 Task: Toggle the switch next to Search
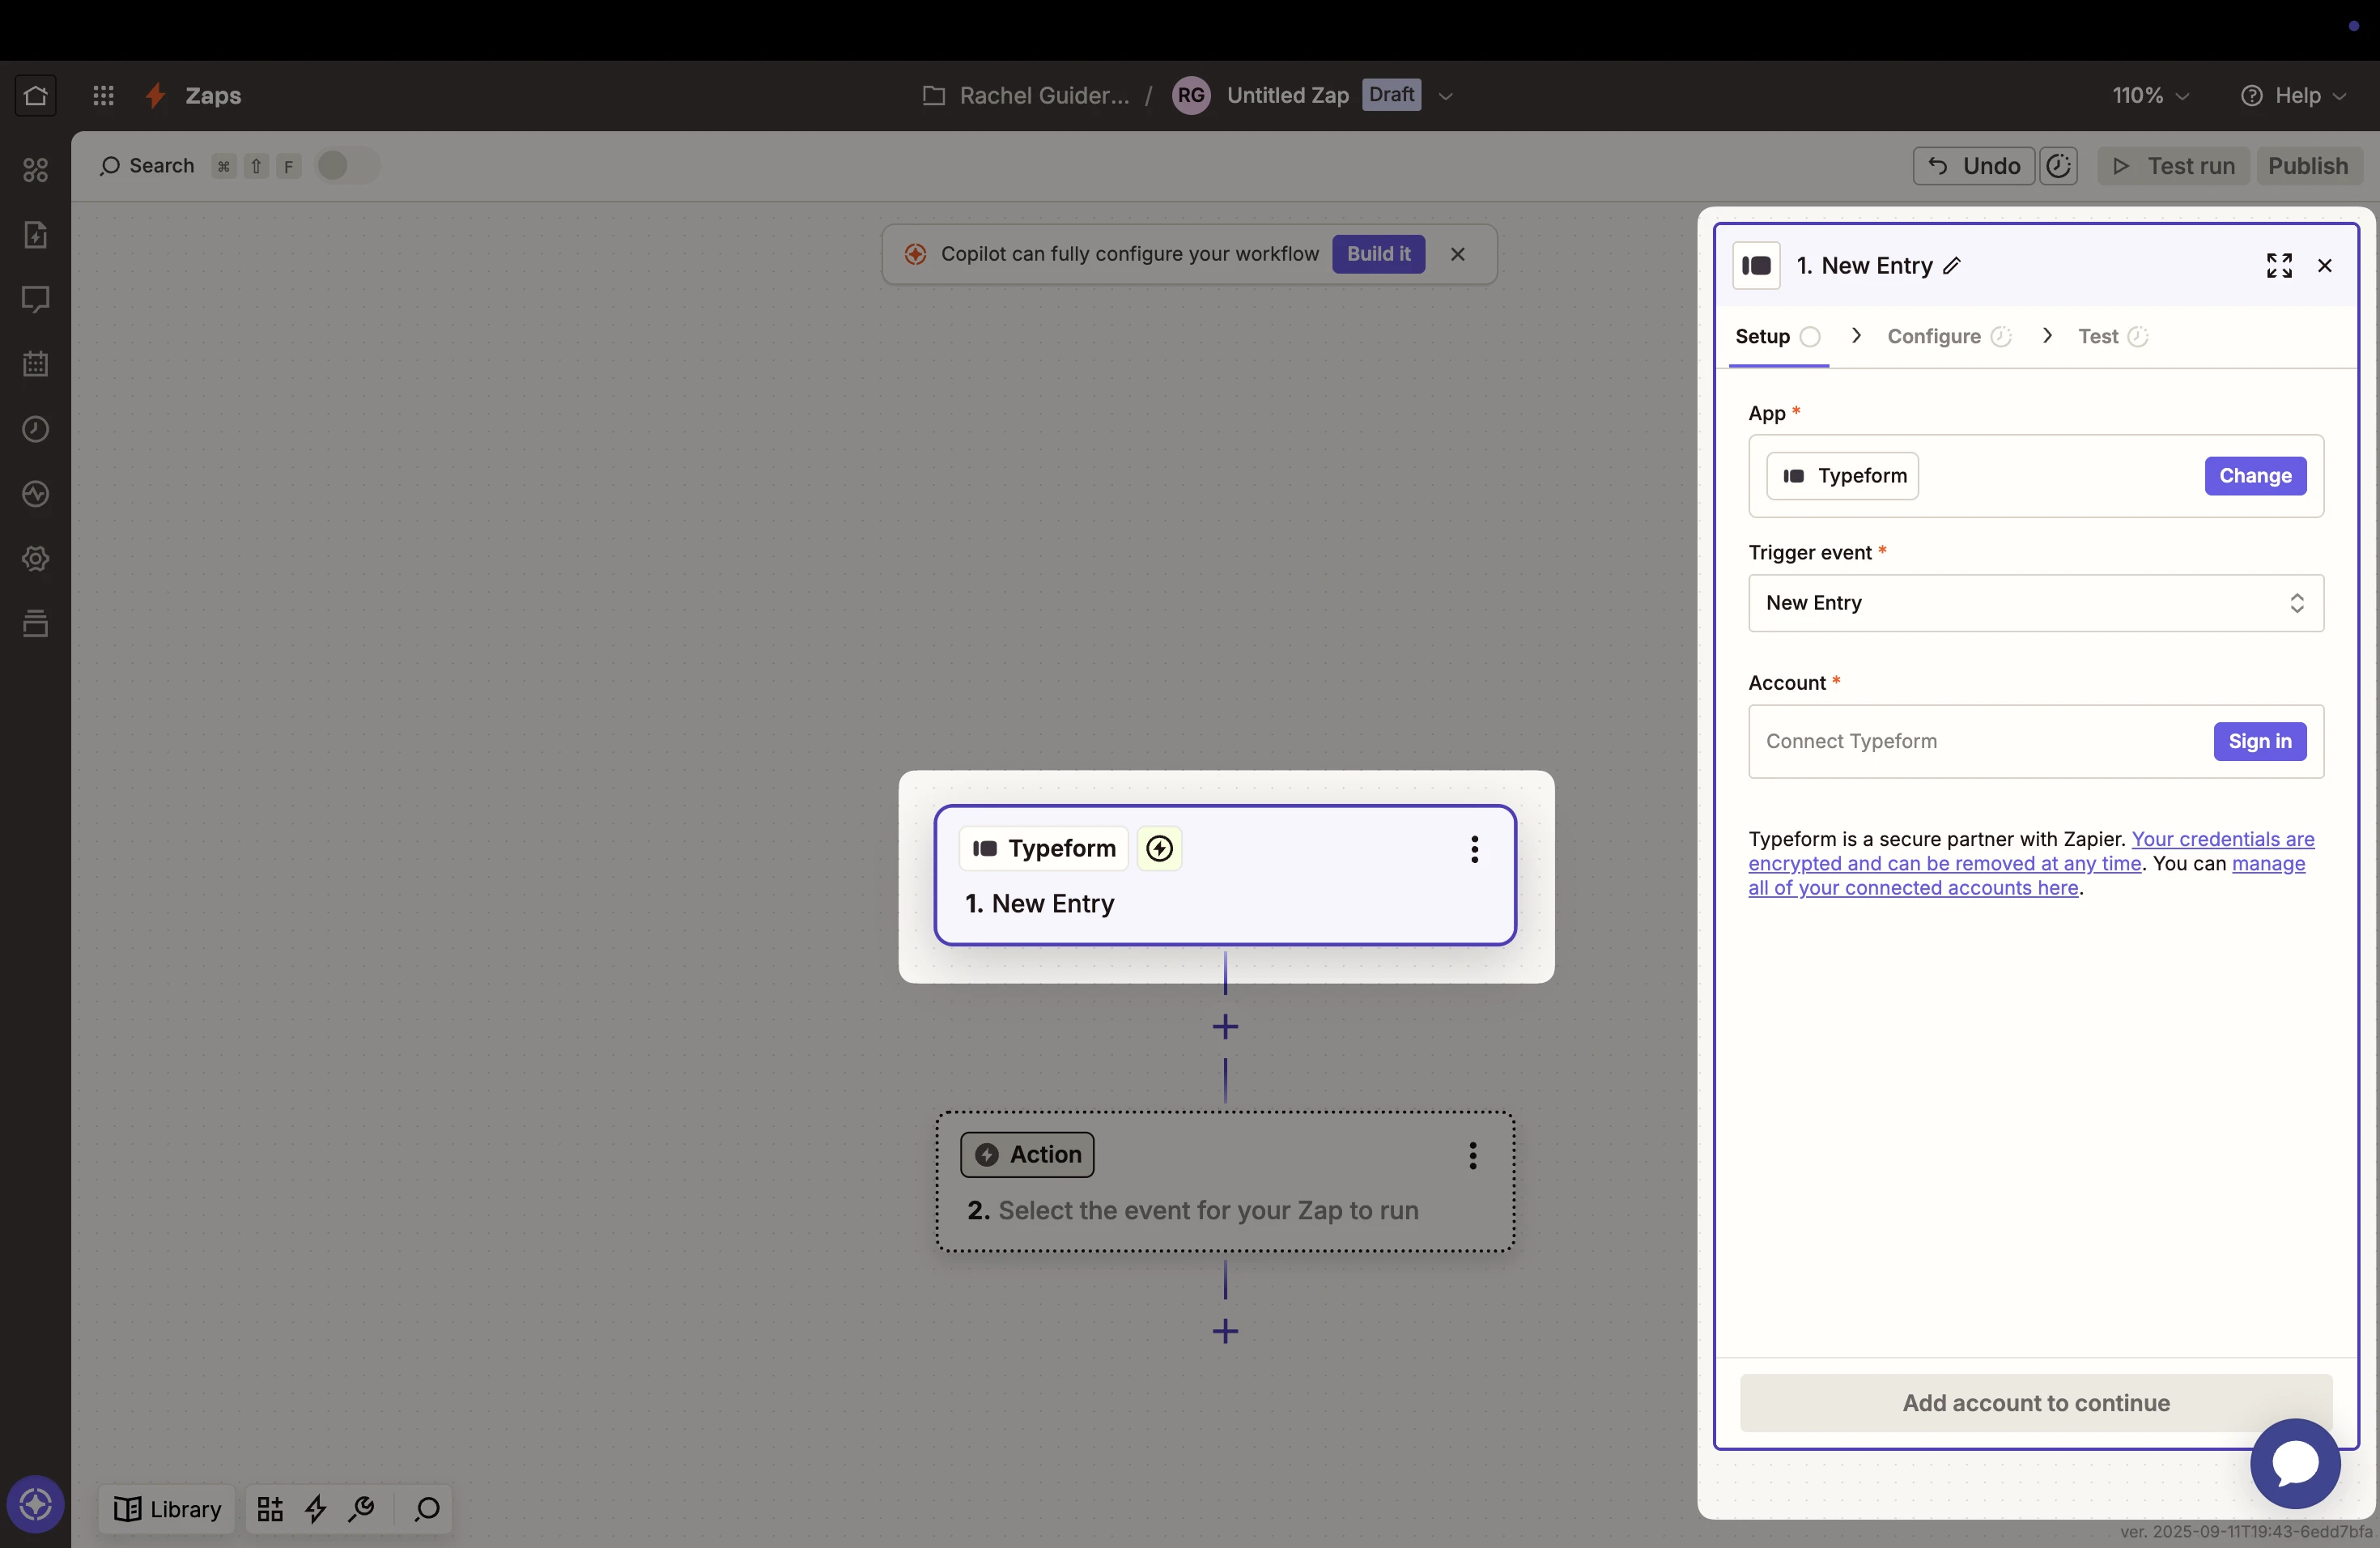click(x=347, y=166)
